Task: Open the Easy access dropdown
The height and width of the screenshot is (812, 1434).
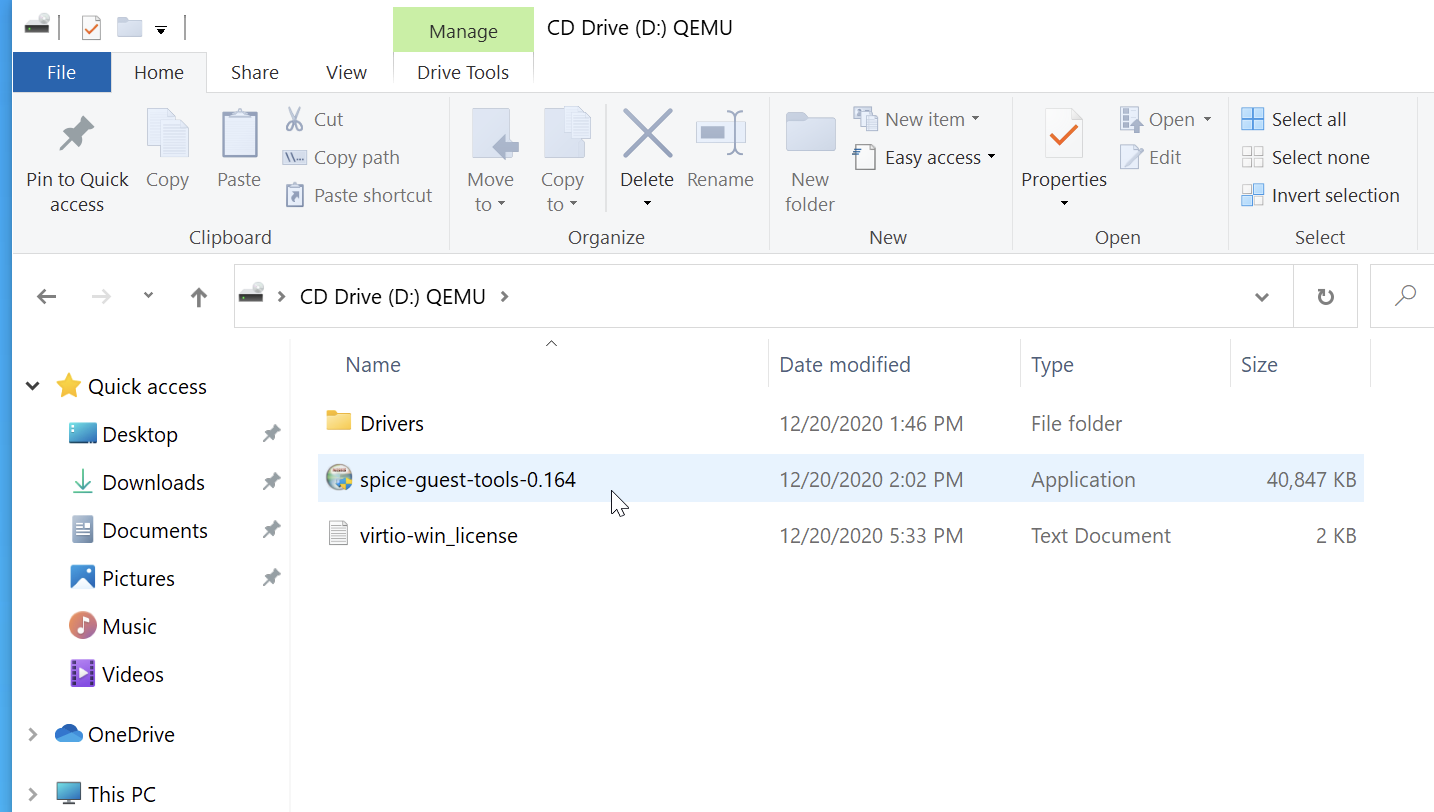Action: coord(925,157)
